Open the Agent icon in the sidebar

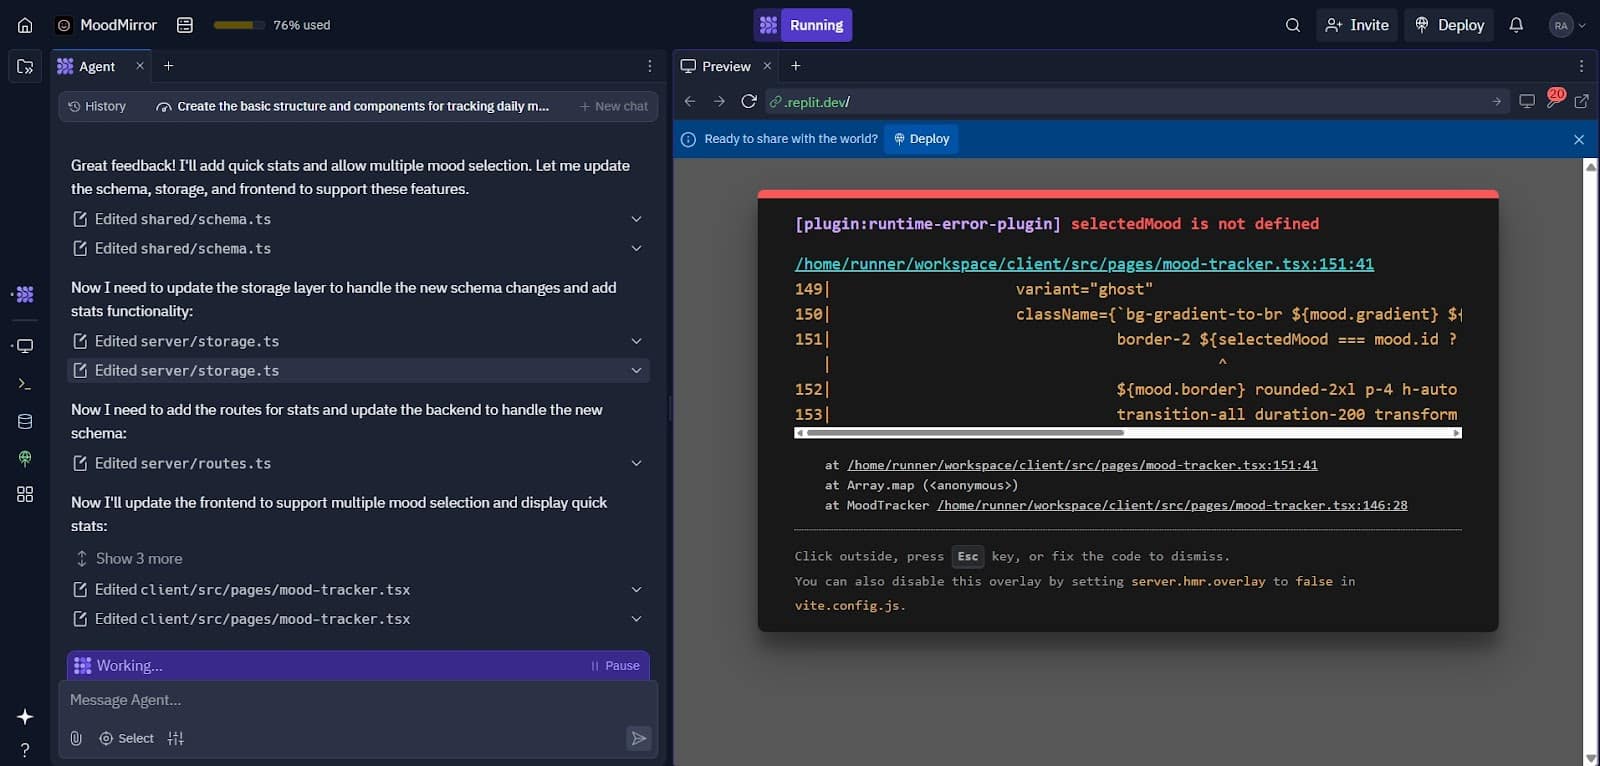coord(25,294)
